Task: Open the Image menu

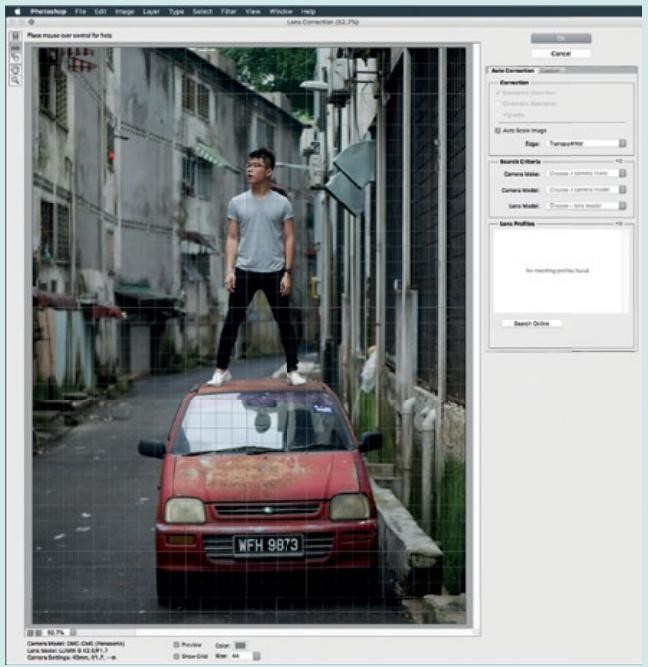Action: click(x=124, y=11)
